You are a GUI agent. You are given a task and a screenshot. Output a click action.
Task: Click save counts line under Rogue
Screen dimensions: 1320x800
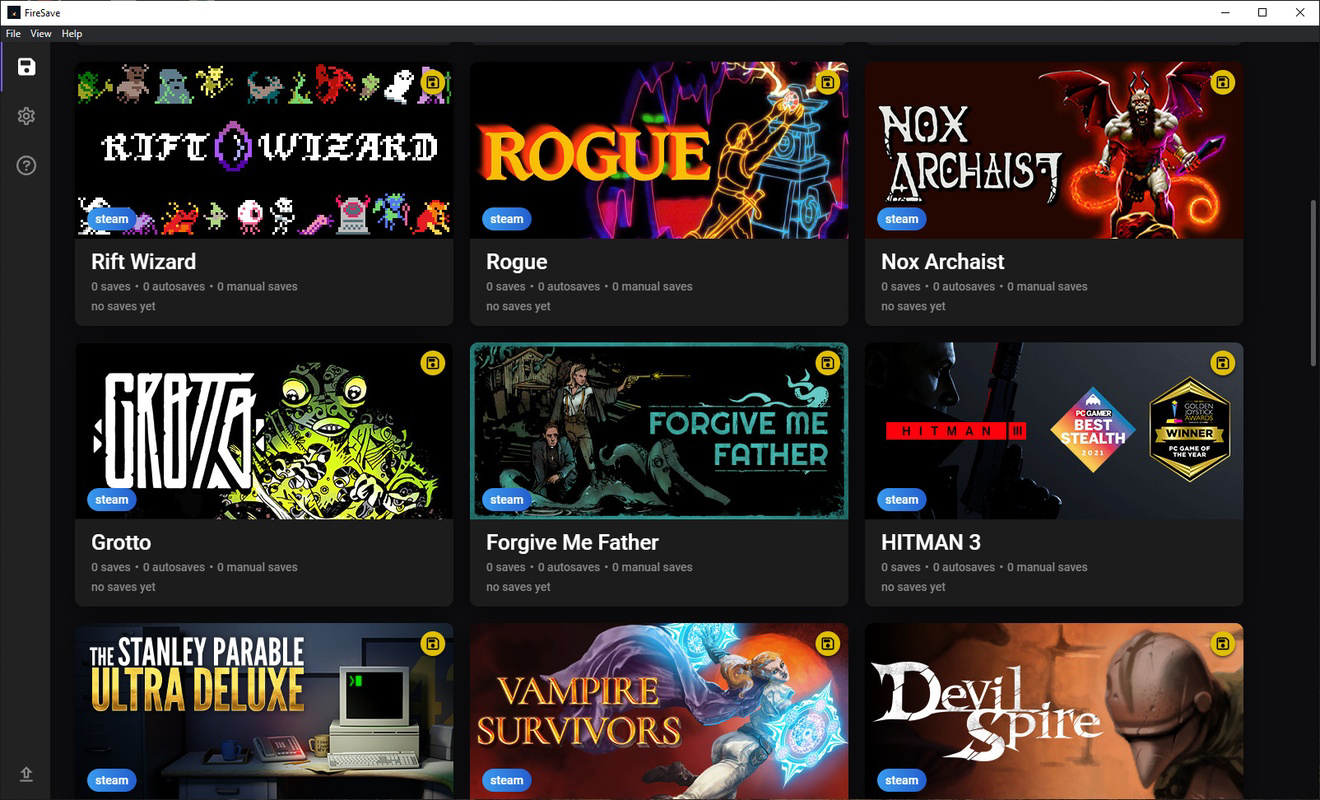click(x=589, y=286)
